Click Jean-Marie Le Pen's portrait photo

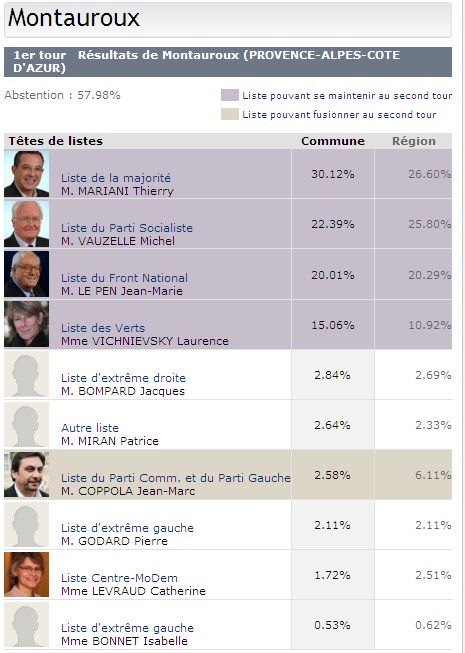coord(27,274)
